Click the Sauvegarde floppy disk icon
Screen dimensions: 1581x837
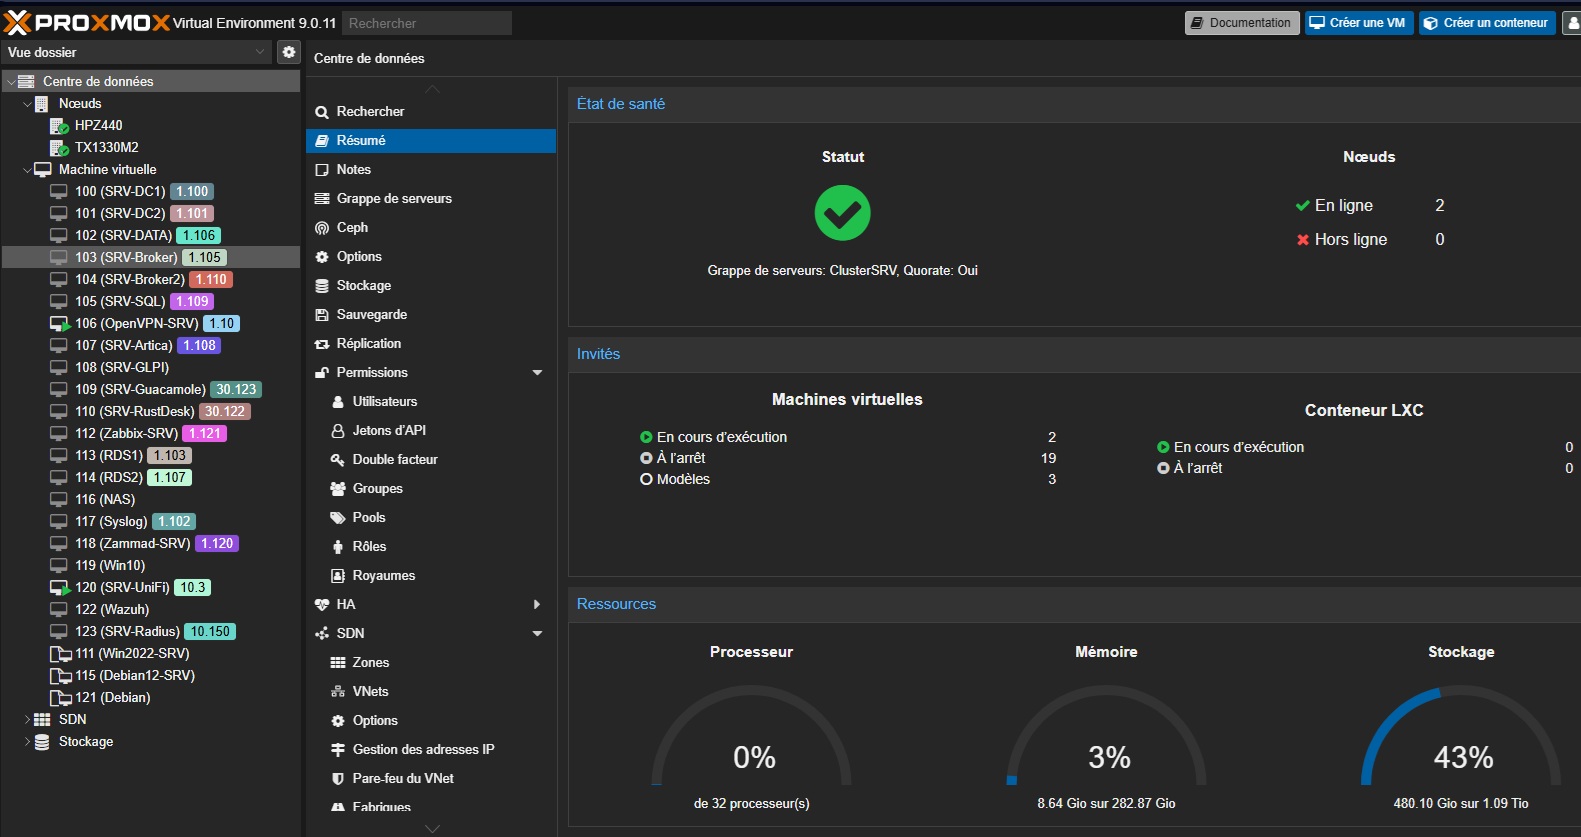pos(322,315)
